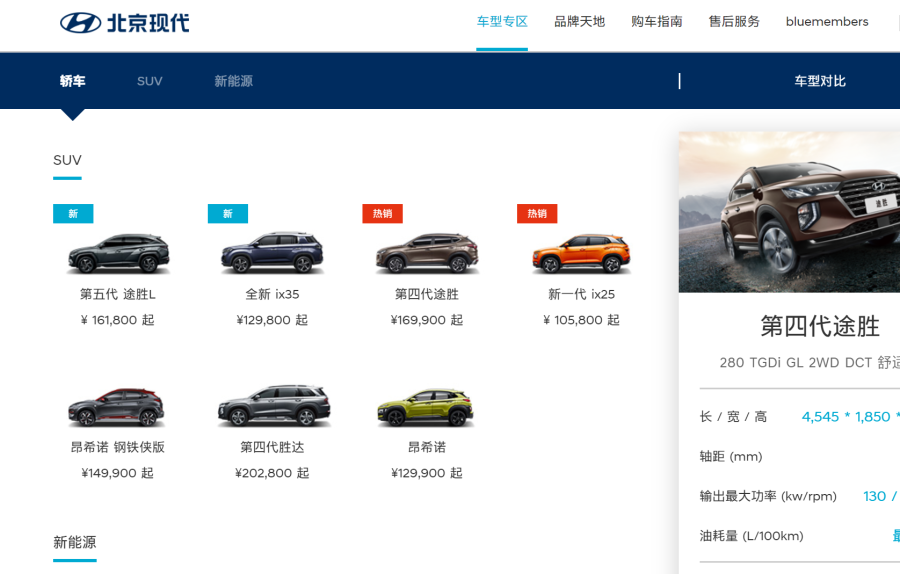Screen dimensions: 900x574
Task: Click the 热销 badge above ix25
Action: (537, 214)
